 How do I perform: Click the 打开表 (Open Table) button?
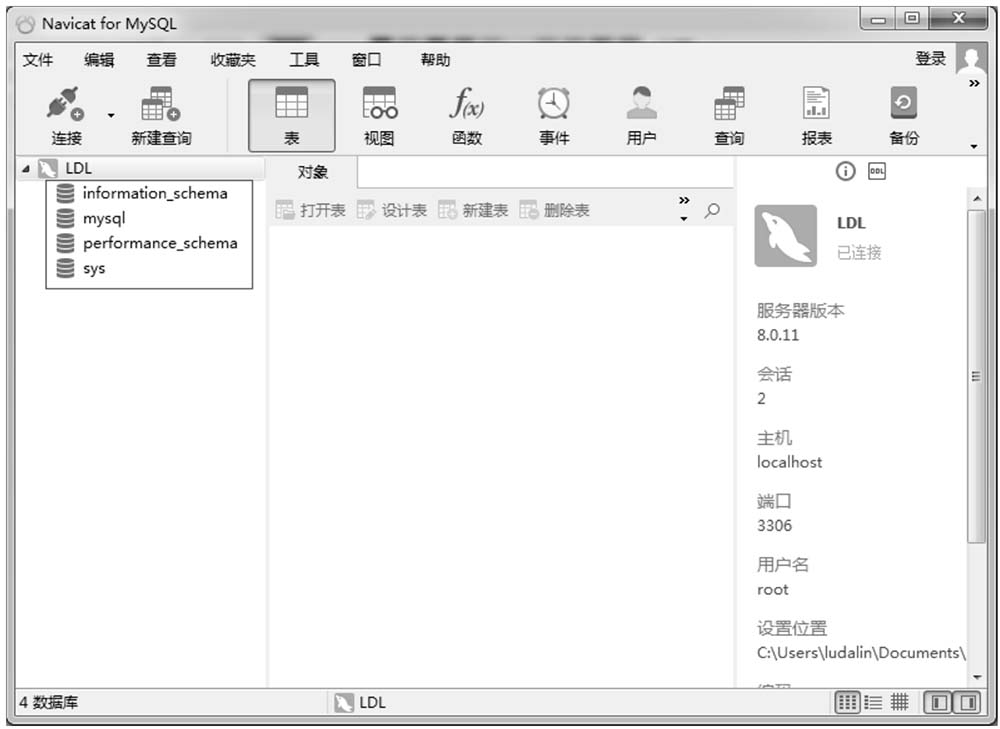311,210
